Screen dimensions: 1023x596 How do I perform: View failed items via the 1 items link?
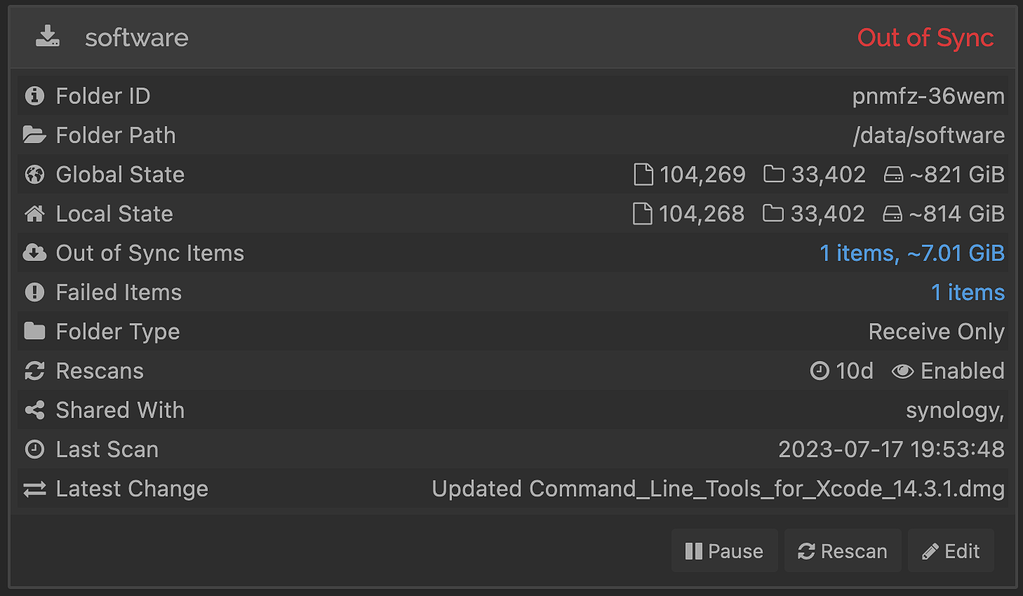pyautogui.click(x=967, y=292)
